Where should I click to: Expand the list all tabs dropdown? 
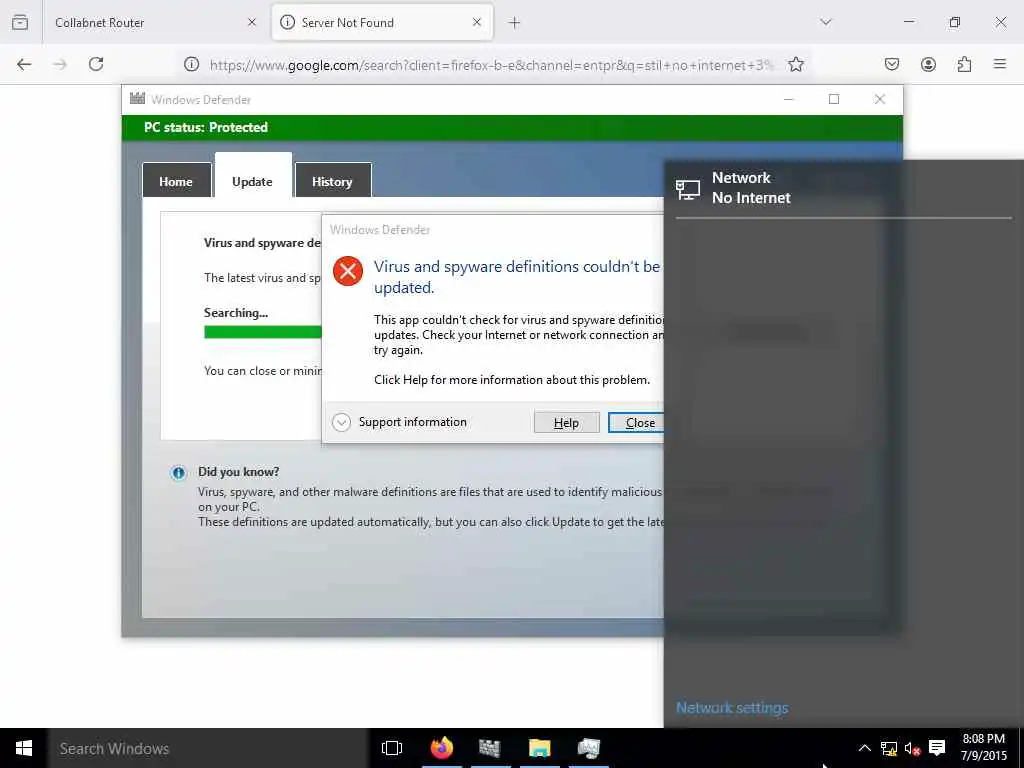point(825,22)
